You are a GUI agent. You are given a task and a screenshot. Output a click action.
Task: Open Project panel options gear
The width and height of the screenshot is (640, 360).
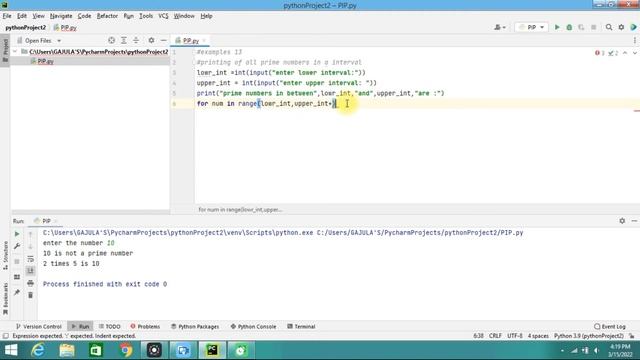click(151, 40)
